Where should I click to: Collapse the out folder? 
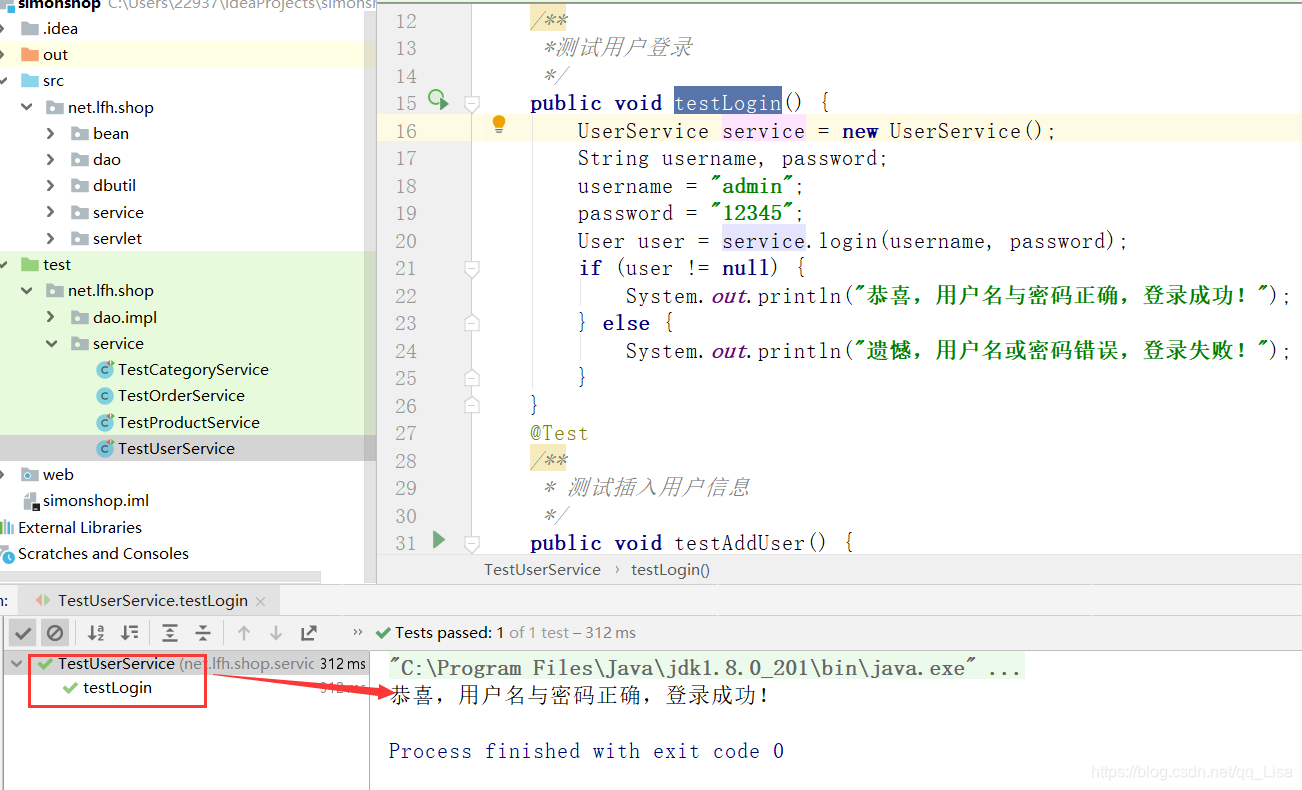click(x=4, y=55)
